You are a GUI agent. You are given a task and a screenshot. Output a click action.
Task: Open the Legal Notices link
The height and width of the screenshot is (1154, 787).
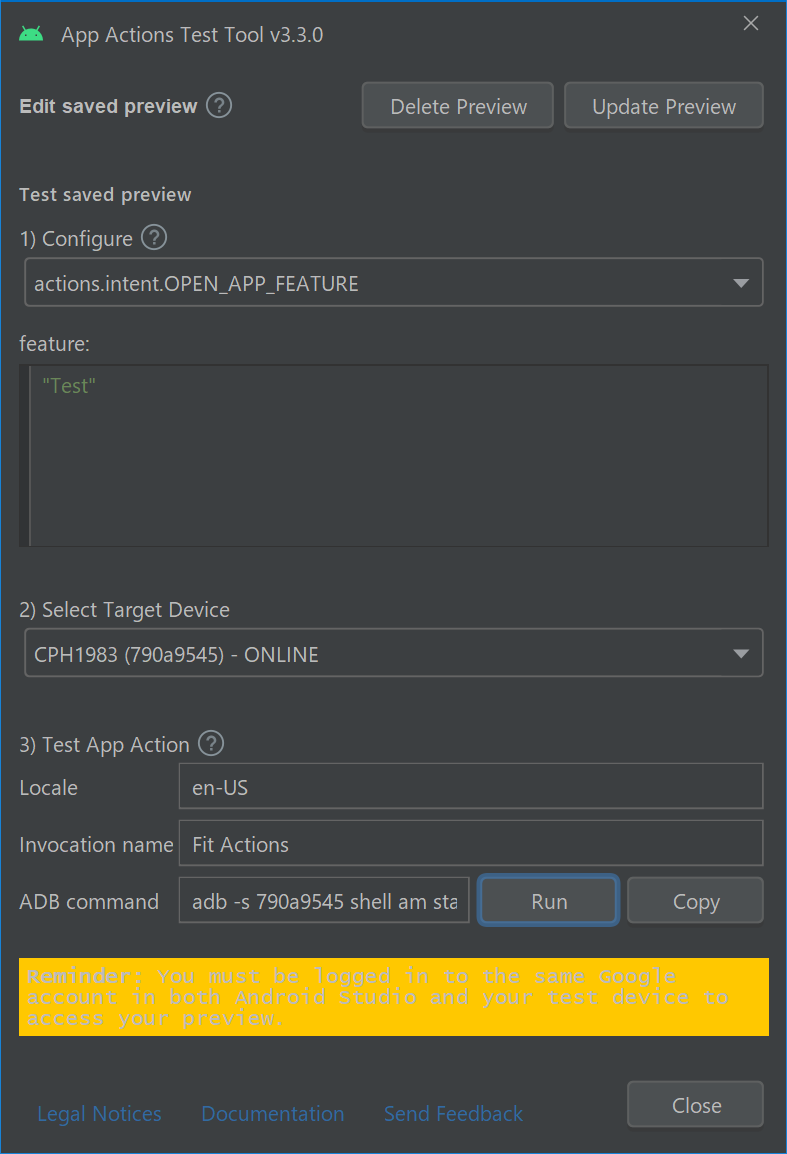(99, 1114)
